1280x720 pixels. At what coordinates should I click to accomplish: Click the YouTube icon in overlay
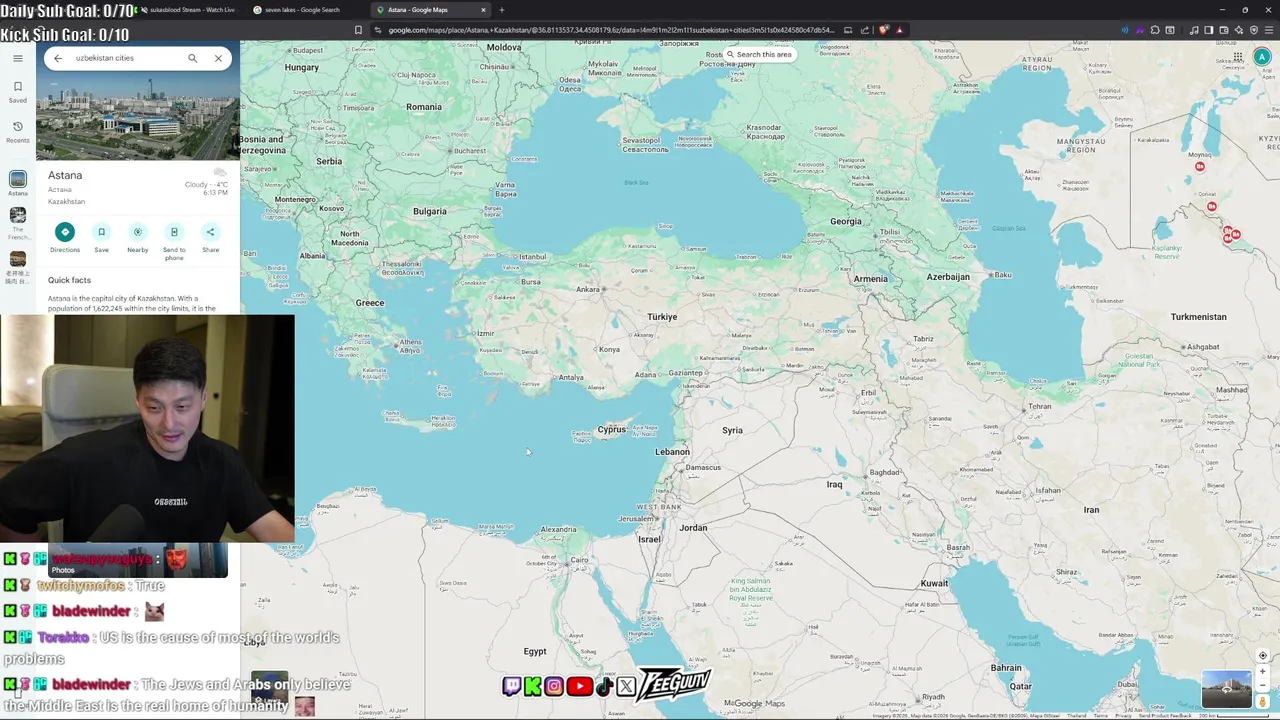click(x=579, y=686)
